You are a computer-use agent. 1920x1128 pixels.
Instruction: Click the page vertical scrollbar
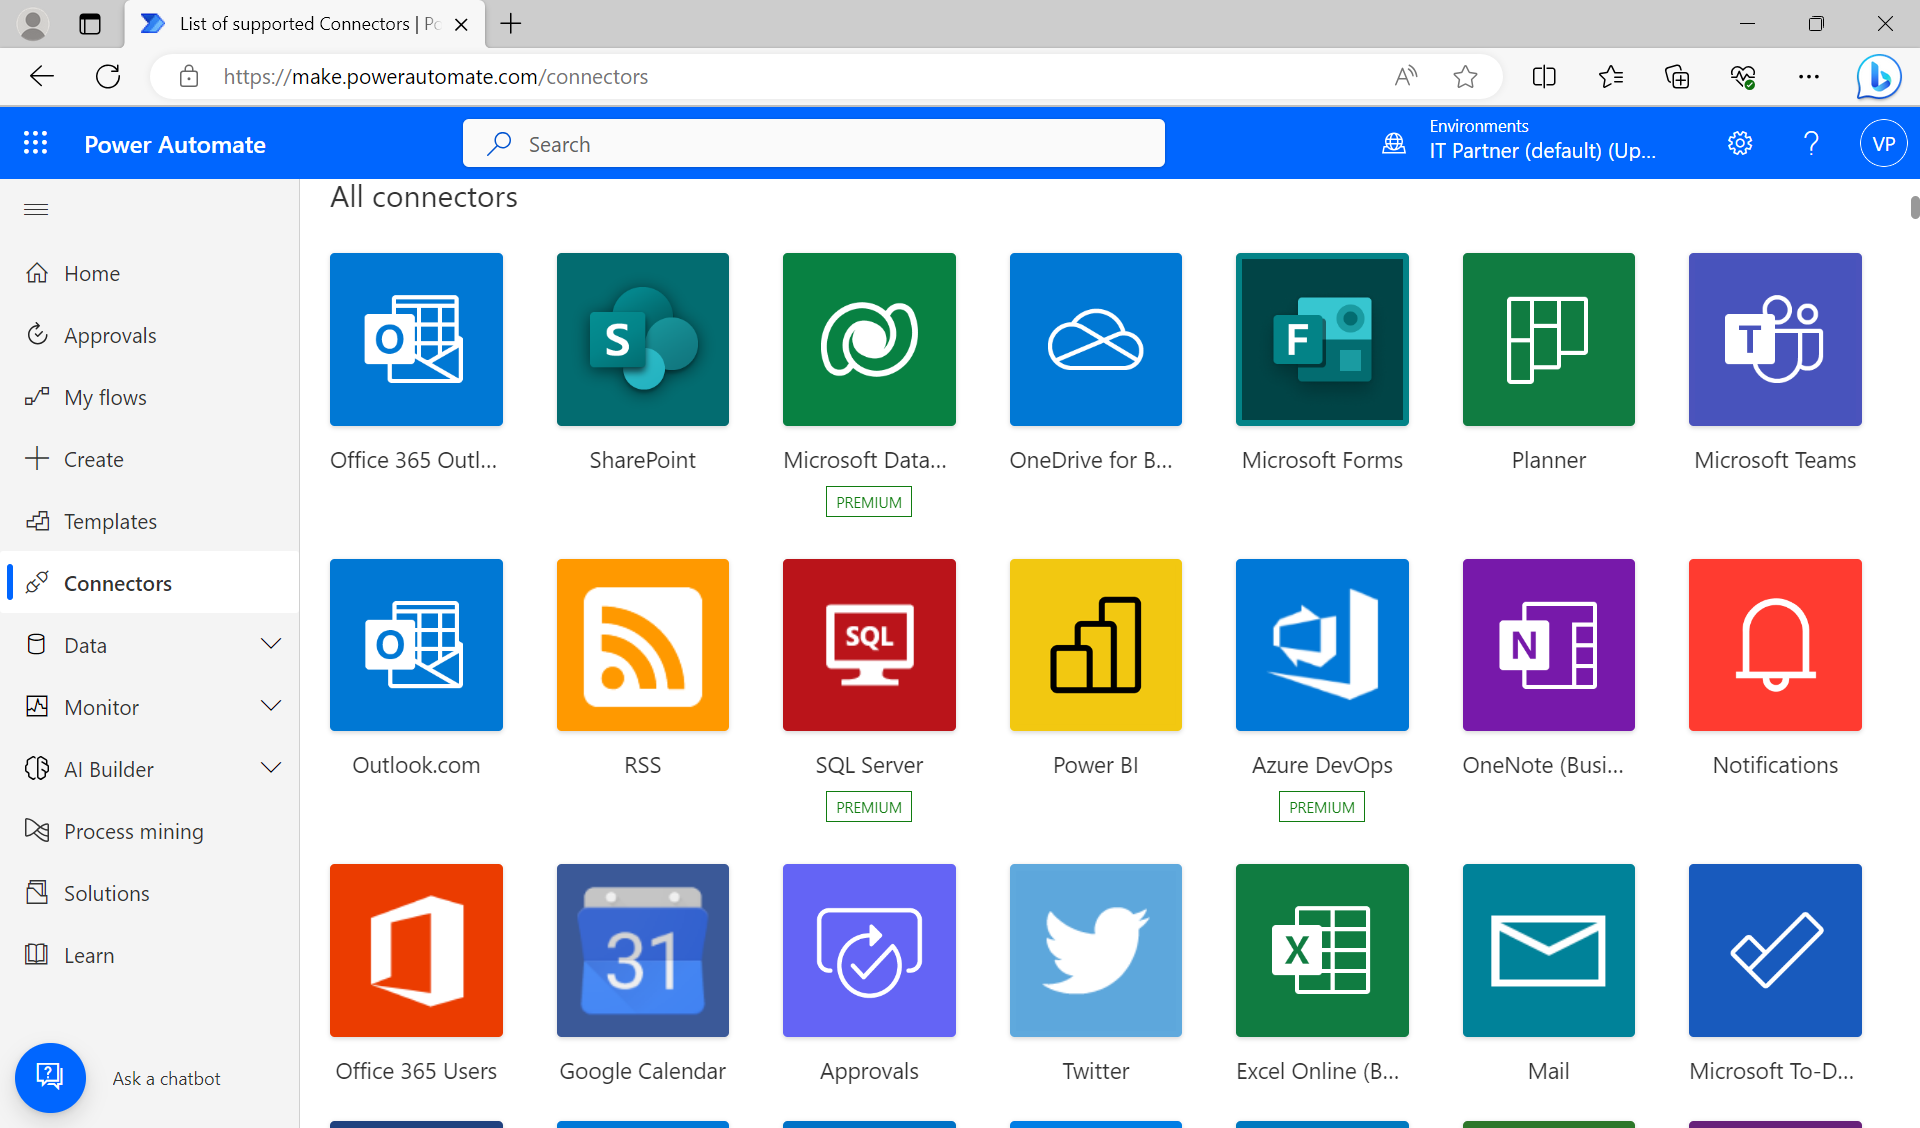click(x=1914, y=207)
